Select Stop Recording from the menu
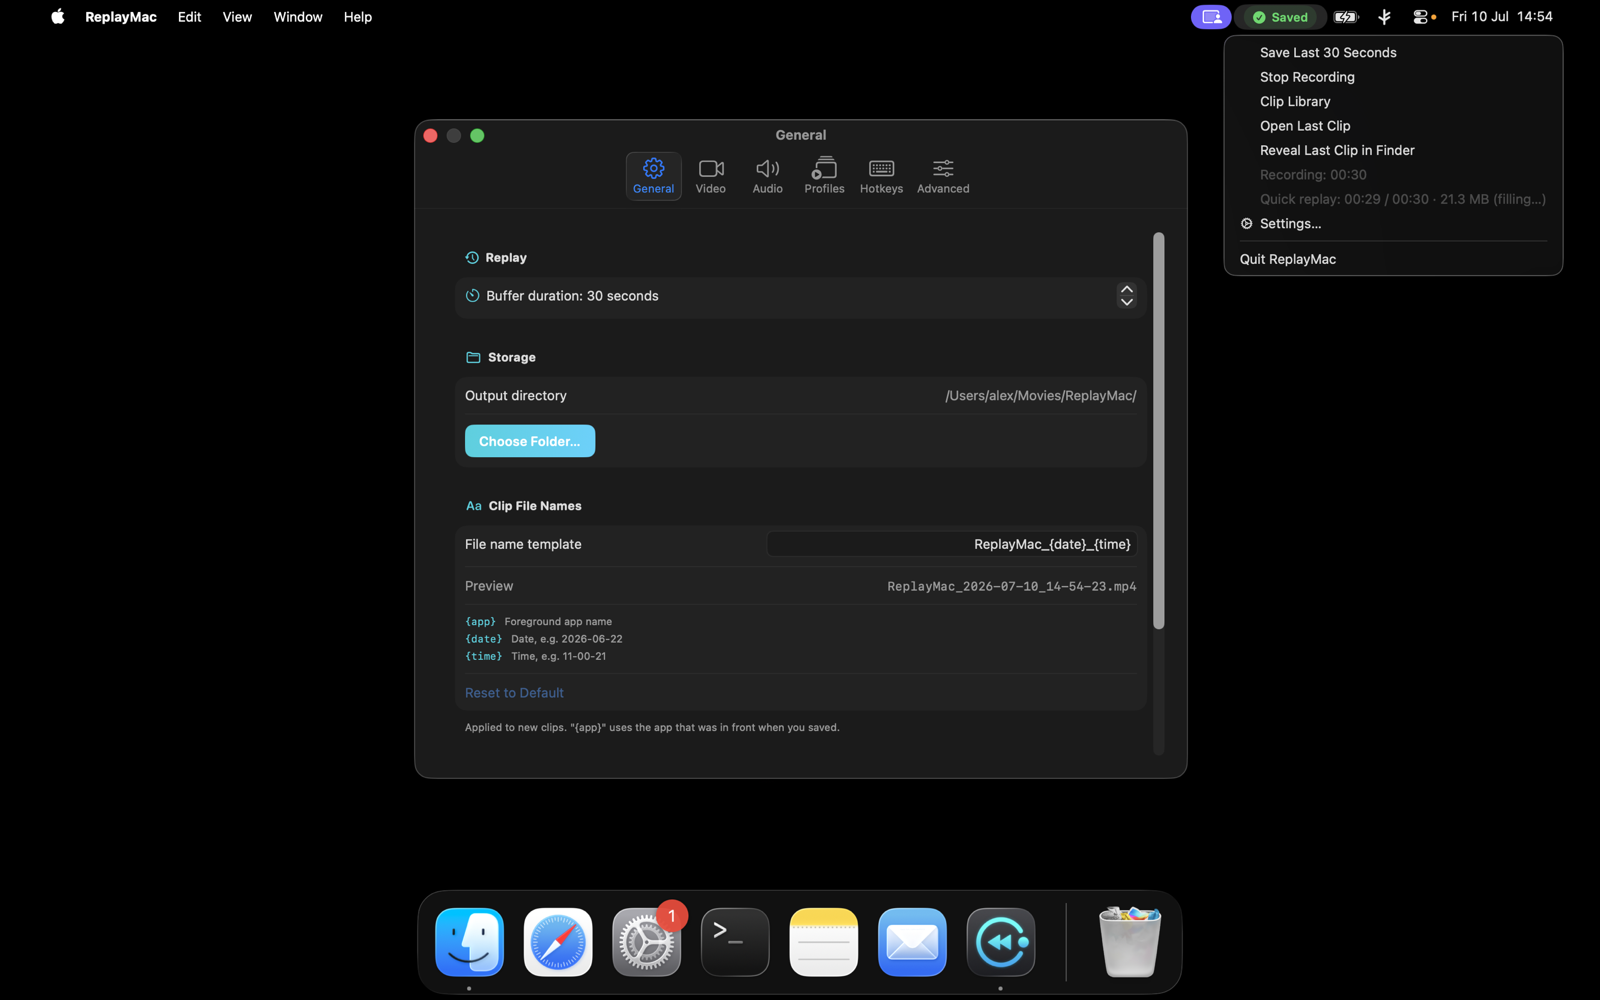 pos(1393,77)
